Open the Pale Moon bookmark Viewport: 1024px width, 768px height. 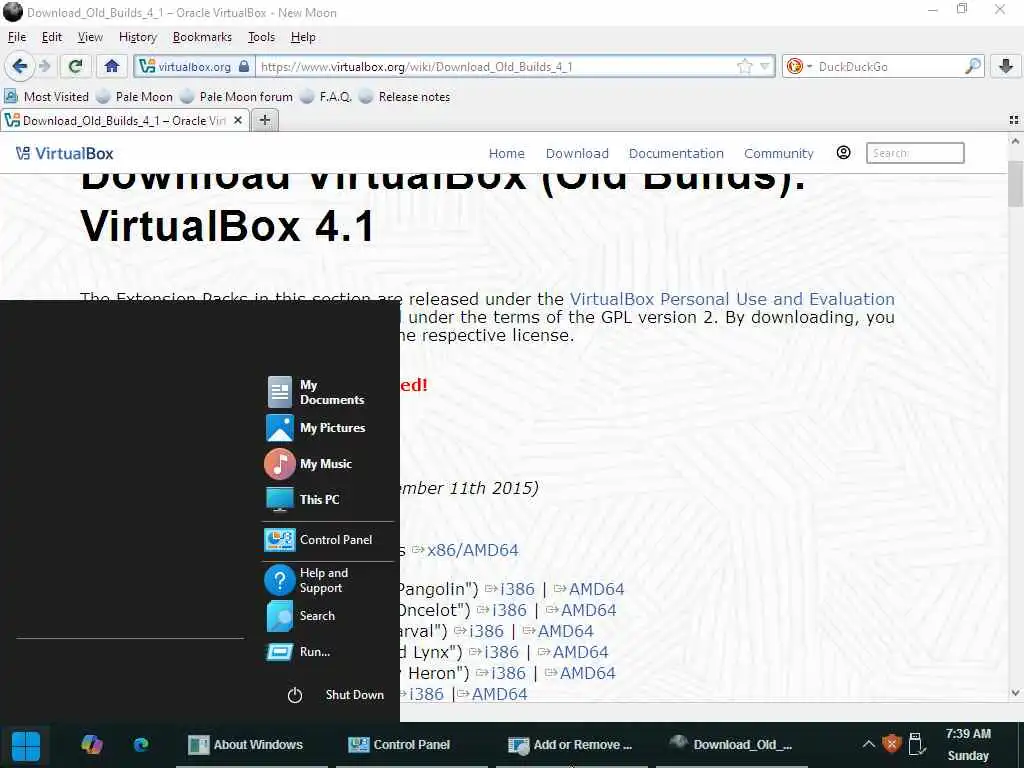[x=135, y=97]
